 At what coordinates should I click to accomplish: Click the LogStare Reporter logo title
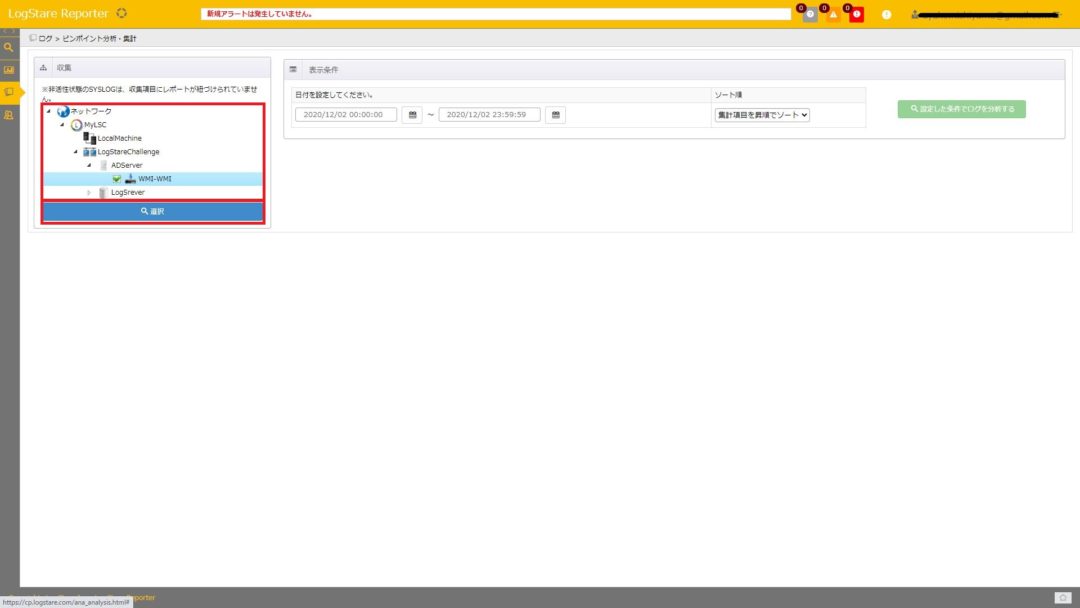(59, 13)
